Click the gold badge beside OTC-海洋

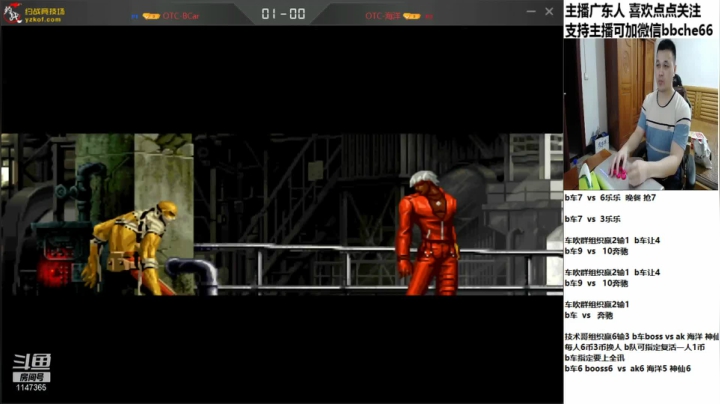pyautogui.click(x=411, y=16)
